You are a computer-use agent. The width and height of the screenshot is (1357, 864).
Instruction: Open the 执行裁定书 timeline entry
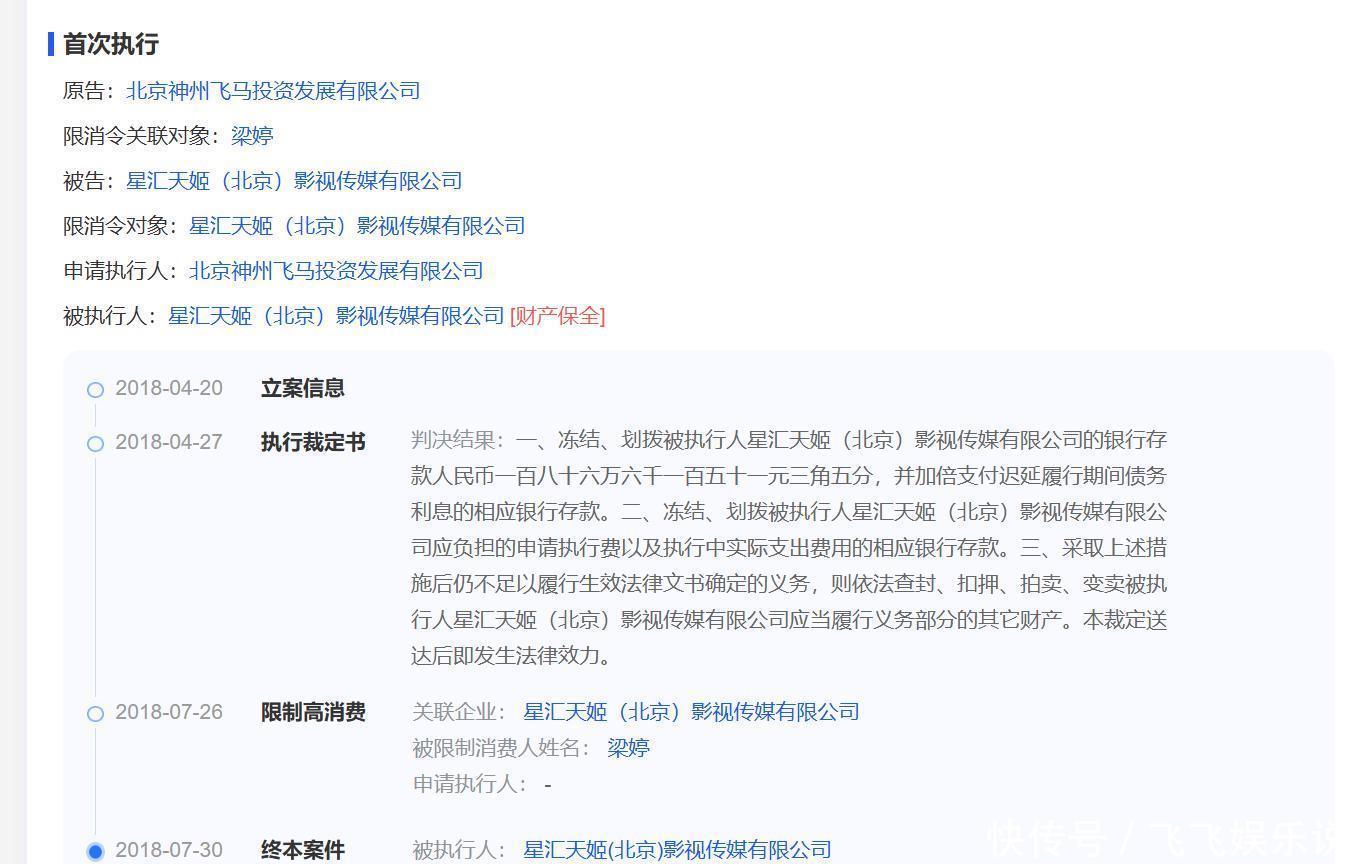pyautogui.click(x=313, y=443)
